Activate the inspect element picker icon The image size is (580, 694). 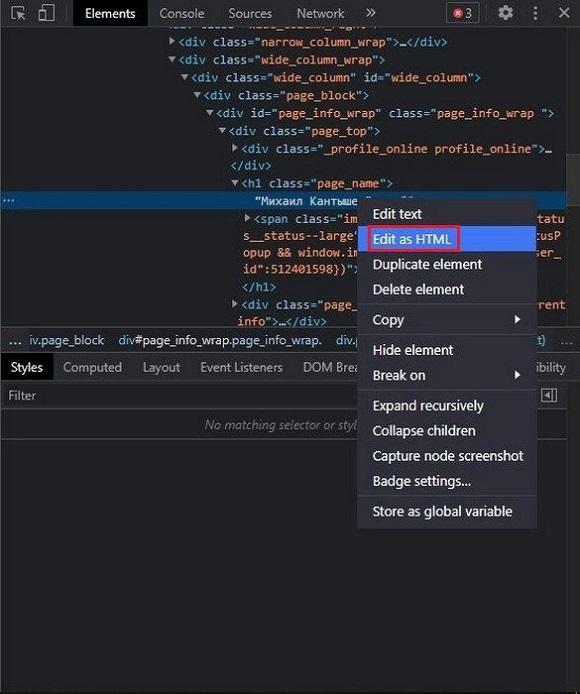click(19, 13)
